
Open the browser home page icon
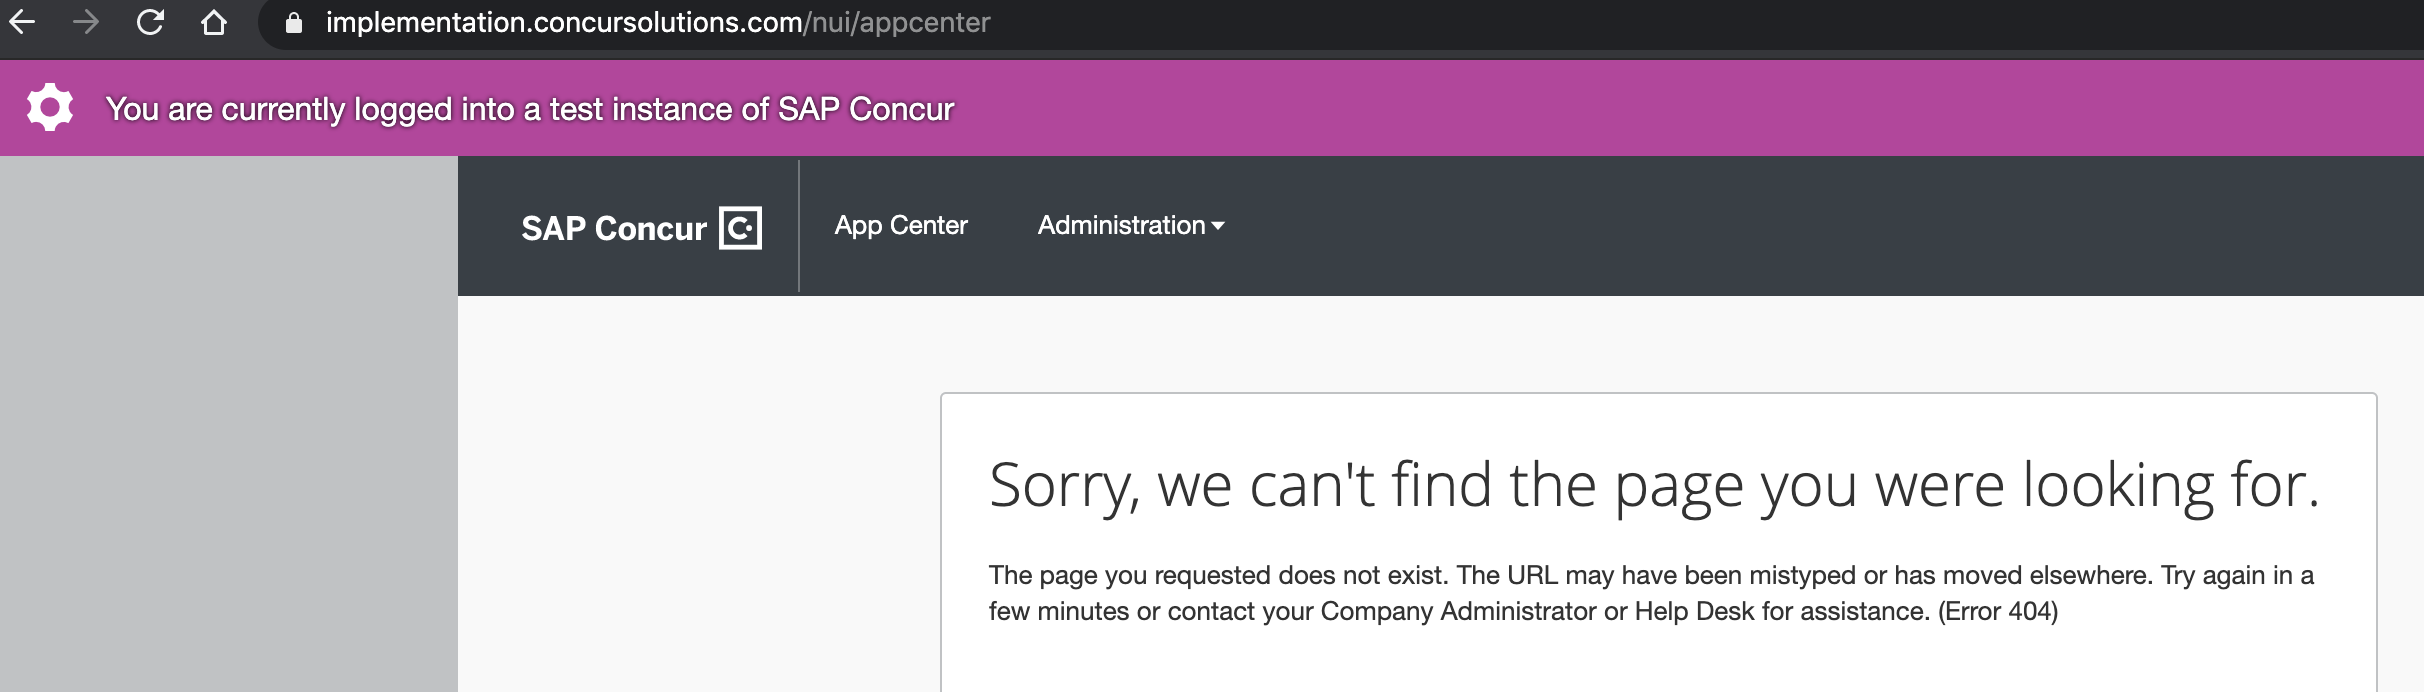pos(214,22)
